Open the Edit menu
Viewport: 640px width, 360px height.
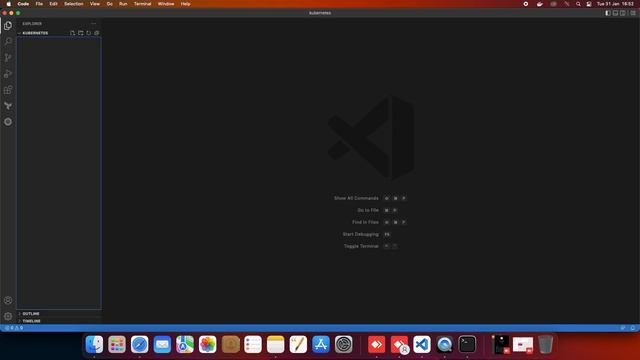tap(53, 4)
